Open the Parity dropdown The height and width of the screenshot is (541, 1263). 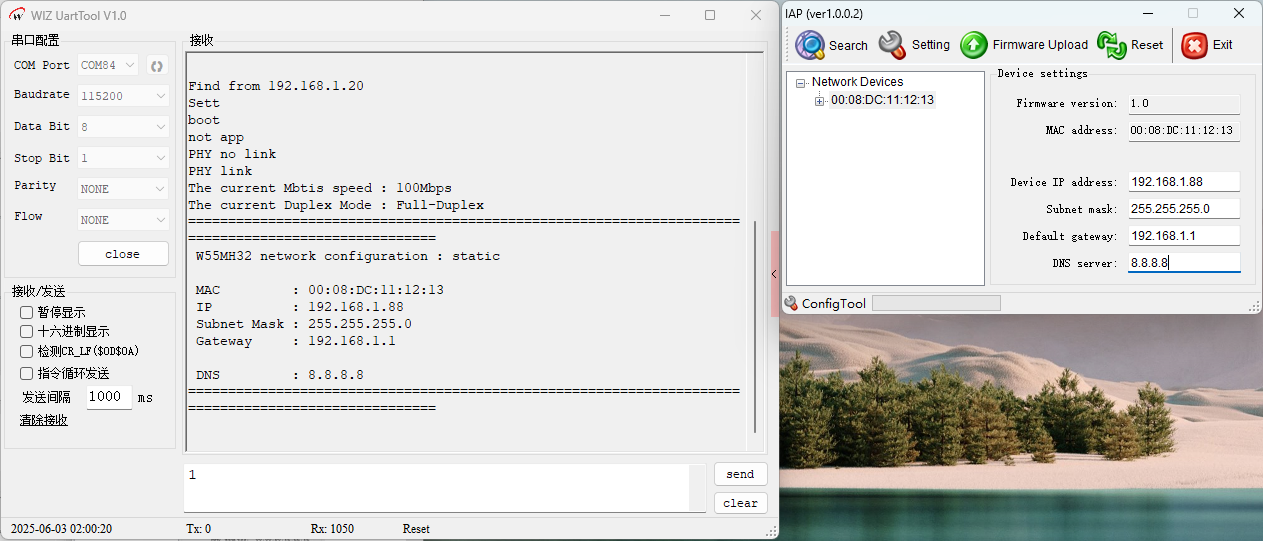click(123, 189)
